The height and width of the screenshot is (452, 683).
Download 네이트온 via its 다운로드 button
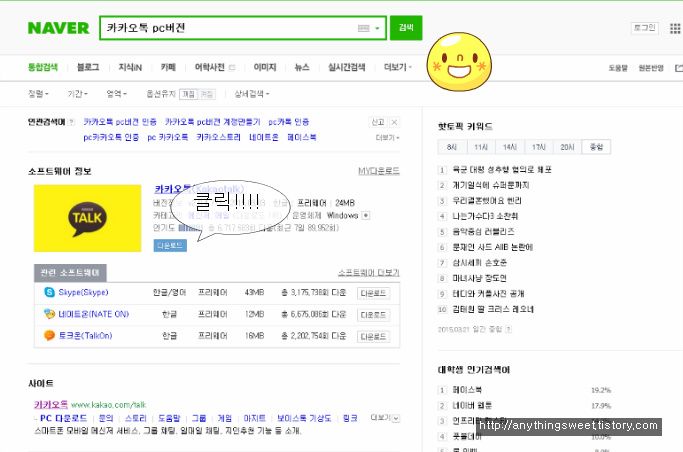(373, 315)
